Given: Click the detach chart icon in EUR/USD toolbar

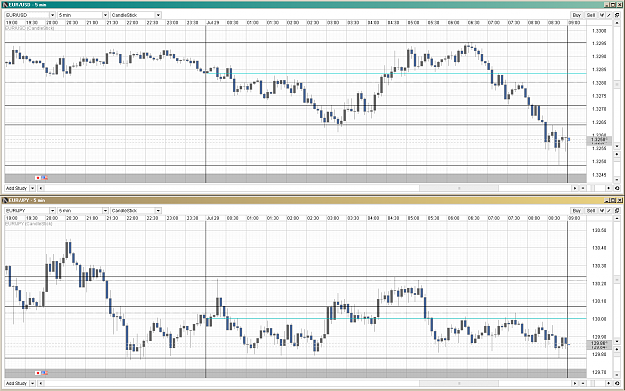Looking at the screenshot, I should (617, 15).
